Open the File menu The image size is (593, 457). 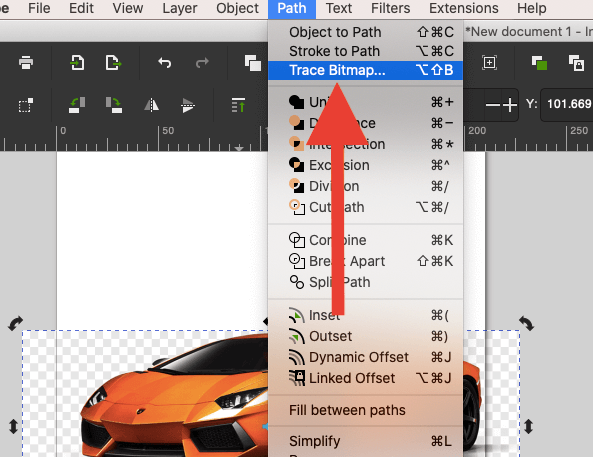coord(39,8)
